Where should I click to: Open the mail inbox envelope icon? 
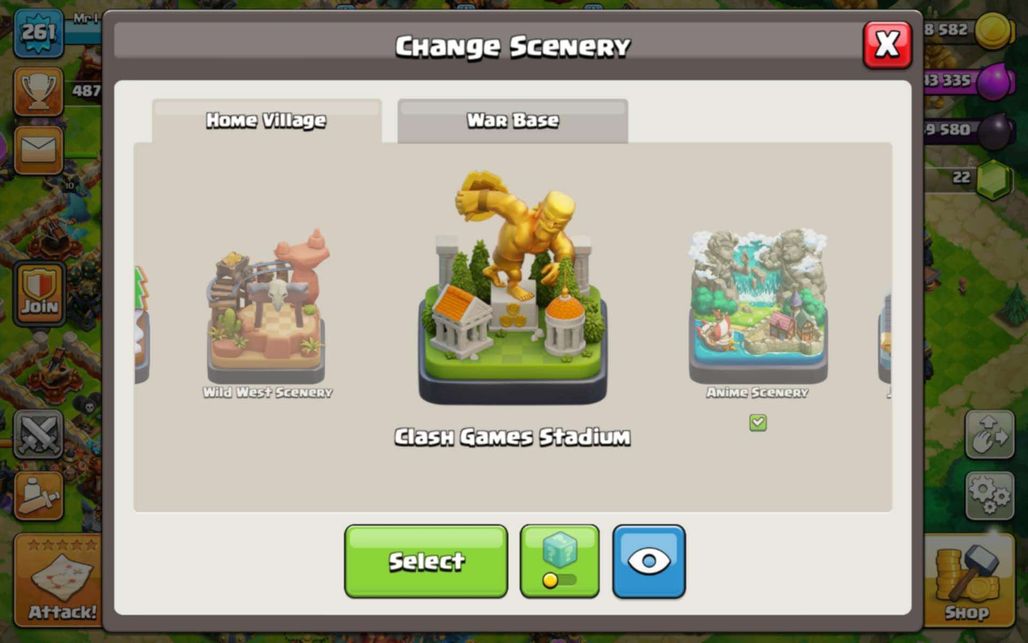tap(38, 150)
